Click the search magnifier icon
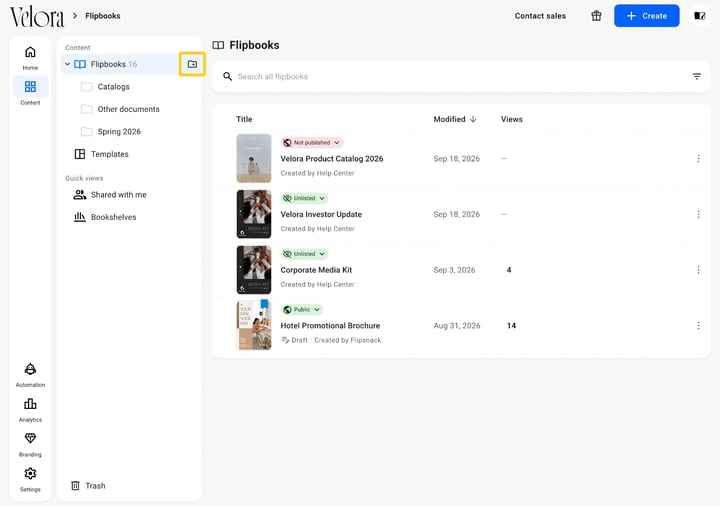 227,76
